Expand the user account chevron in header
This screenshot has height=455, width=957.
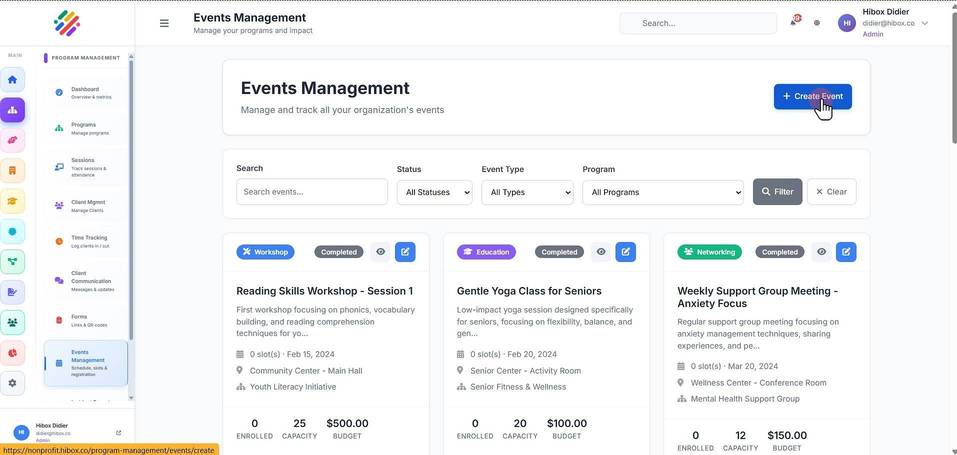[x=925, y=23]
